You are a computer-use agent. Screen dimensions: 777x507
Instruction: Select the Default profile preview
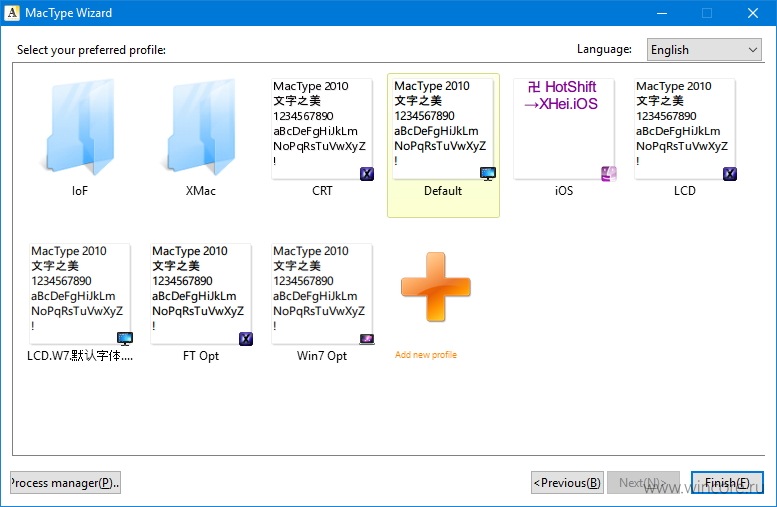(x=443, y=128)
